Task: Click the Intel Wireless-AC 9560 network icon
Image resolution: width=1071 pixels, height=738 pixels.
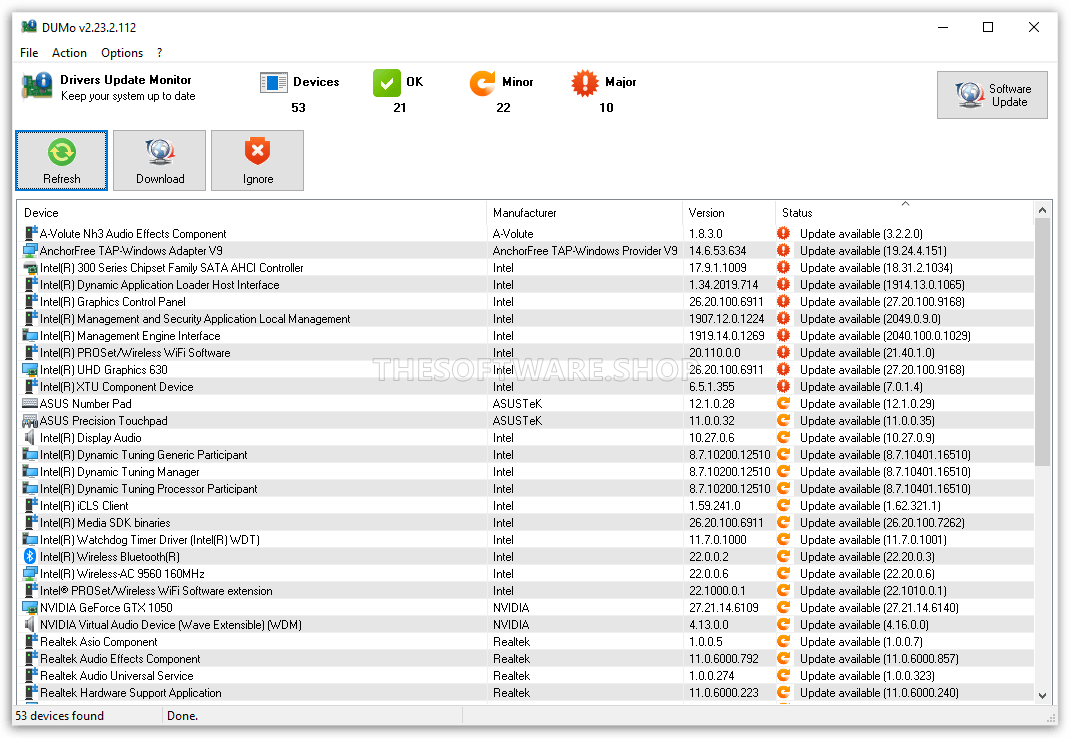Action: click(31, 573)
